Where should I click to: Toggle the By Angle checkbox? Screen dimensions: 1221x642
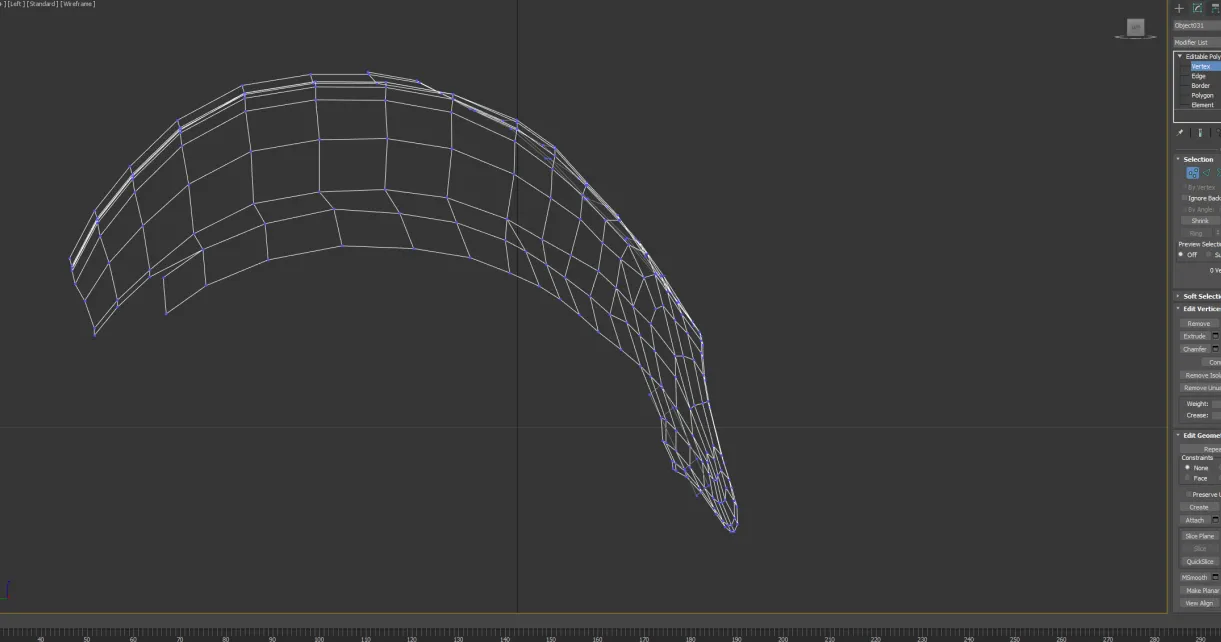1186,209
